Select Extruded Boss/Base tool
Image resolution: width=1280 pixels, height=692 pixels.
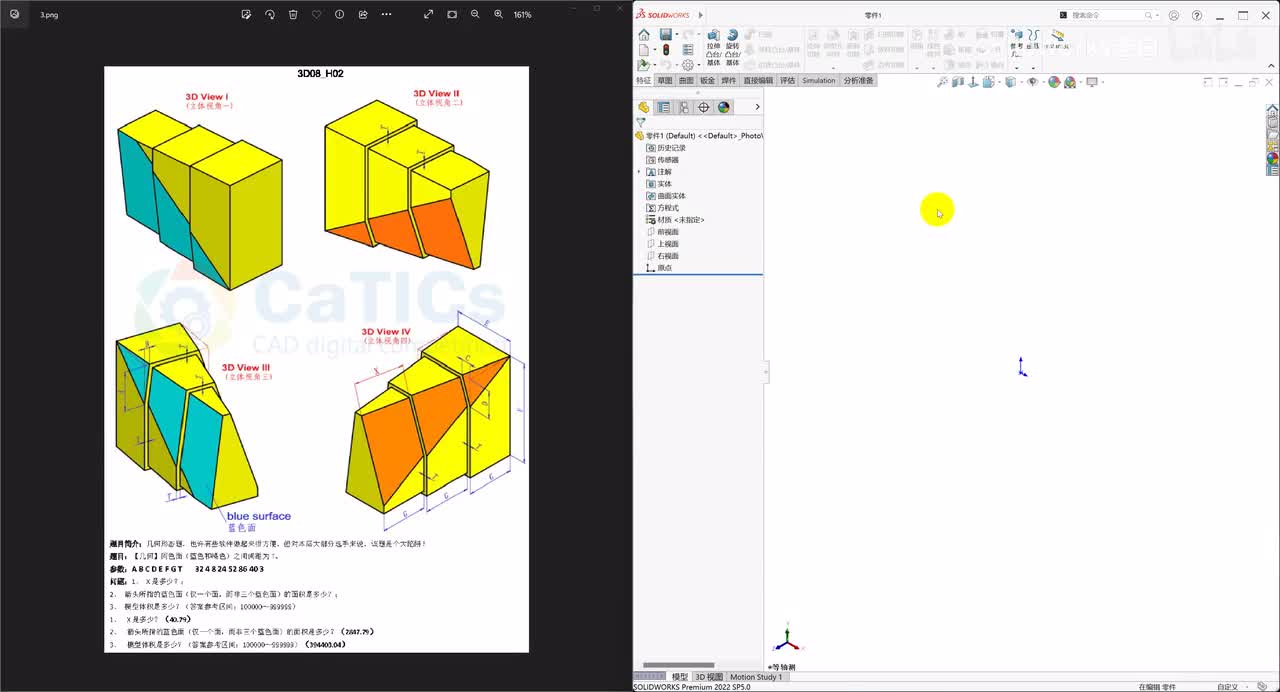tap(713, 47)
